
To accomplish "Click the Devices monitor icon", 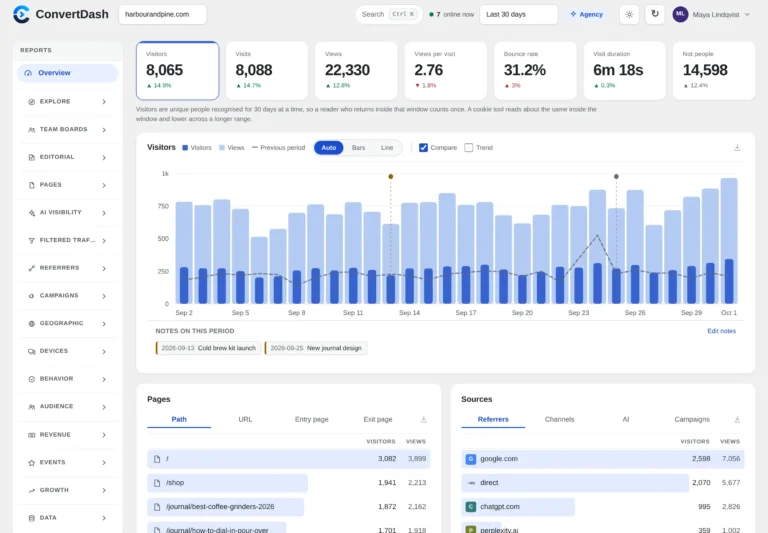I will [31, 351].
